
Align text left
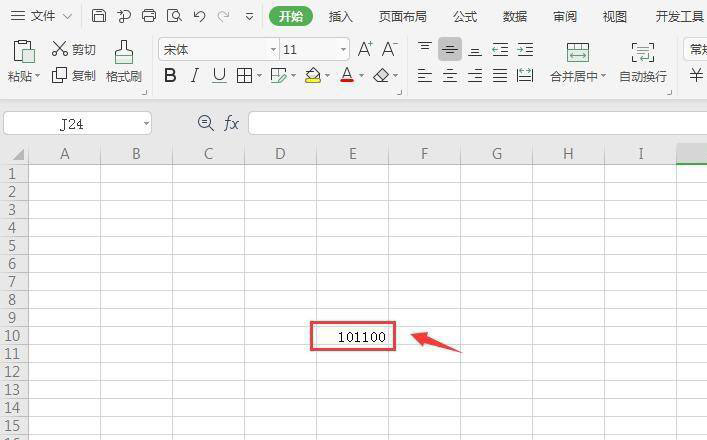pos(425,75)
